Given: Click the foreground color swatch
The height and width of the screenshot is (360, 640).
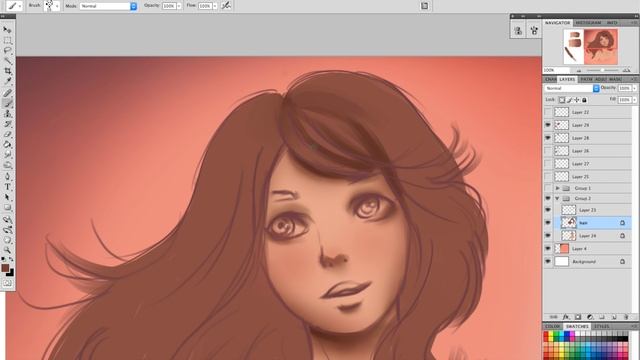Looking at the screenshot, I should click(x=5, y=268).
